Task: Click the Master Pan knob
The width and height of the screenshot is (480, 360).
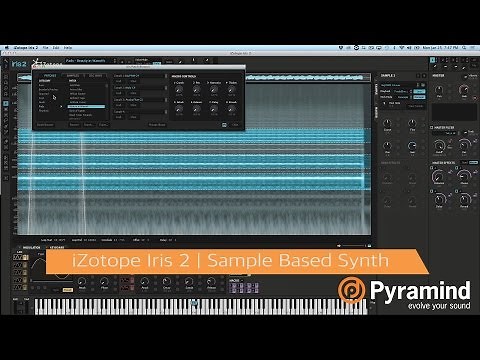Action: 439,90
